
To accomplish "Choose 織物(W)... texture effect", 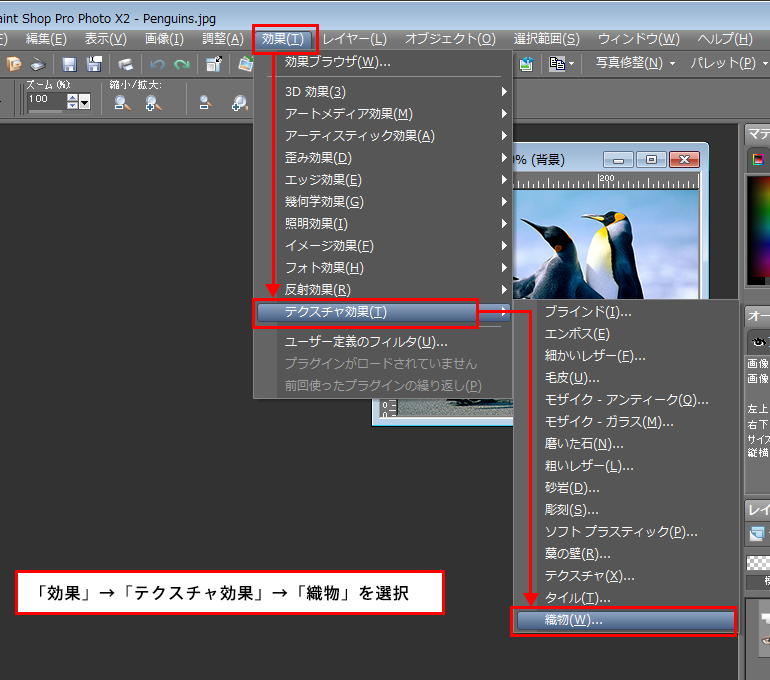I will (x=626, y=621).
